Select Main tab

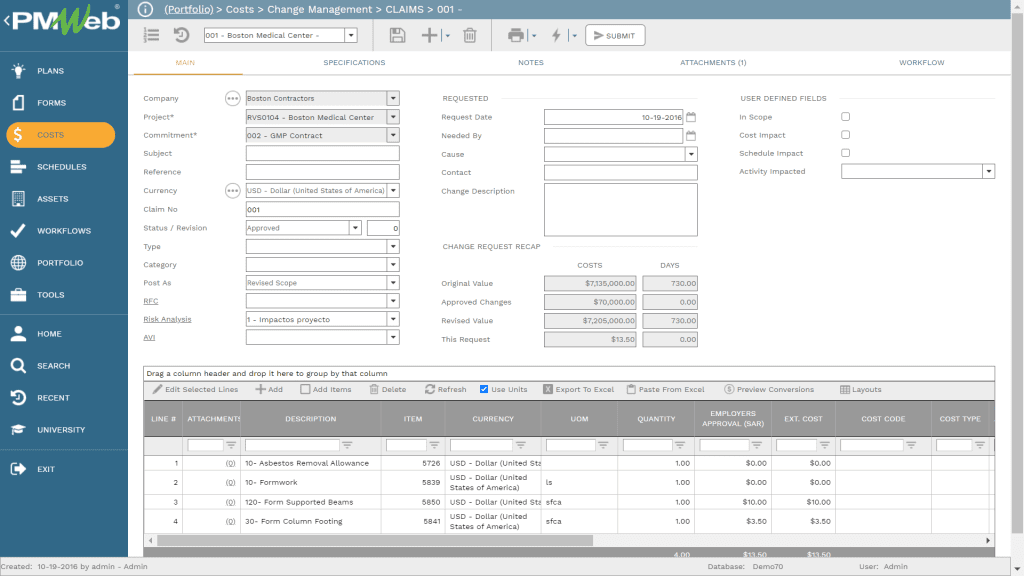(x=185, y=63)
